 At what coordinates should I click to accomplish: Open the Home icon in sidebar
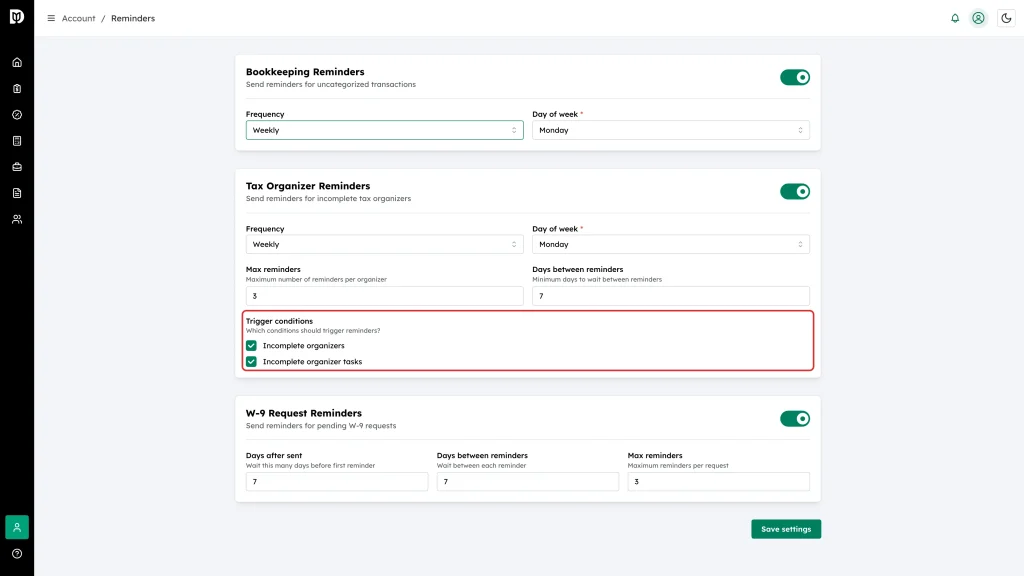point(17,63)
